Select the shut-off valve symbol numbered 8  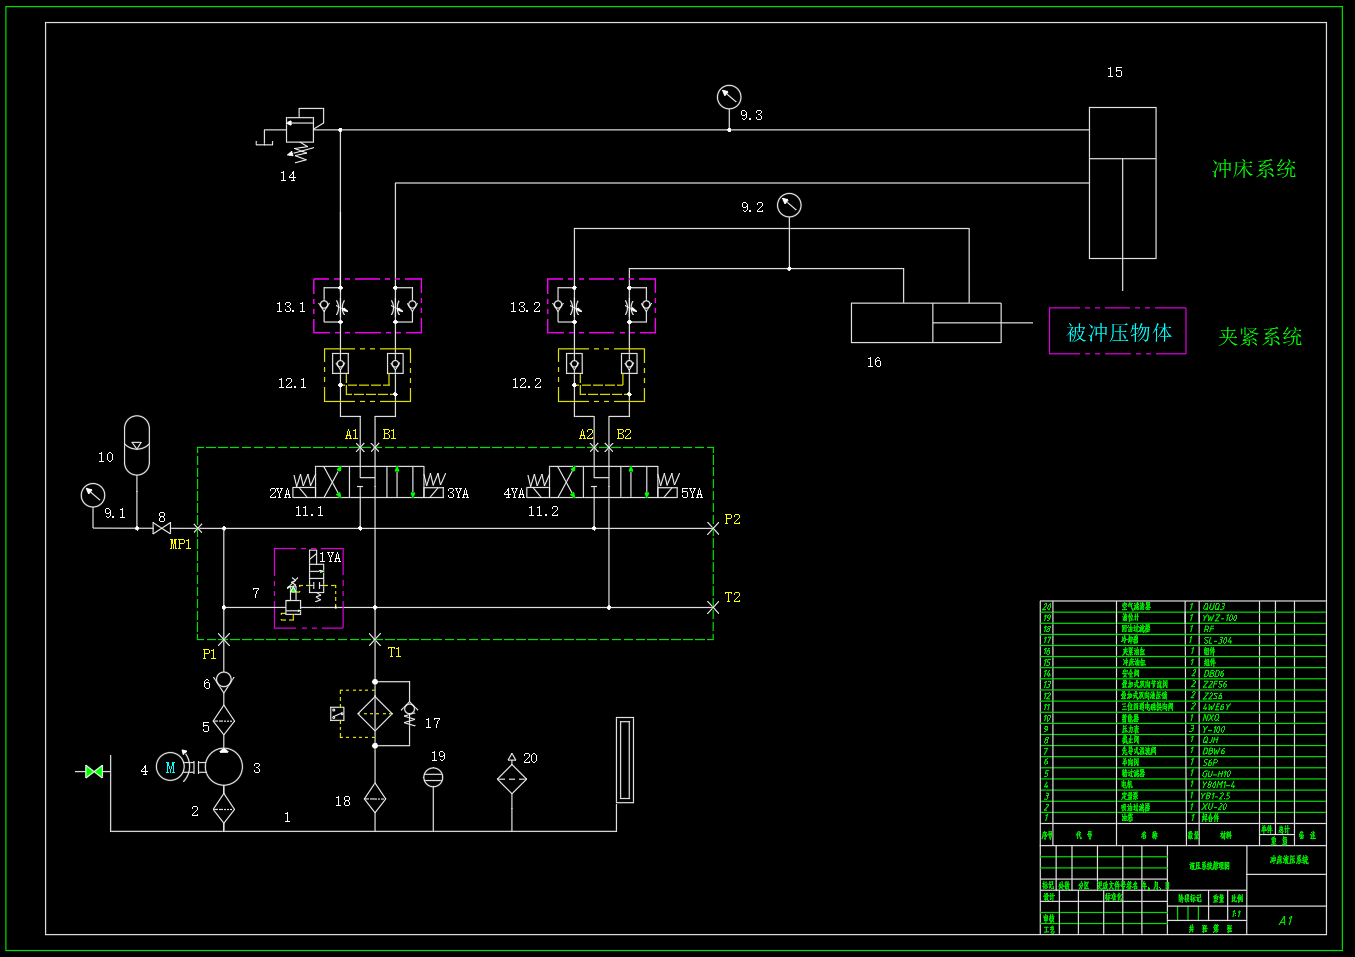161,528
